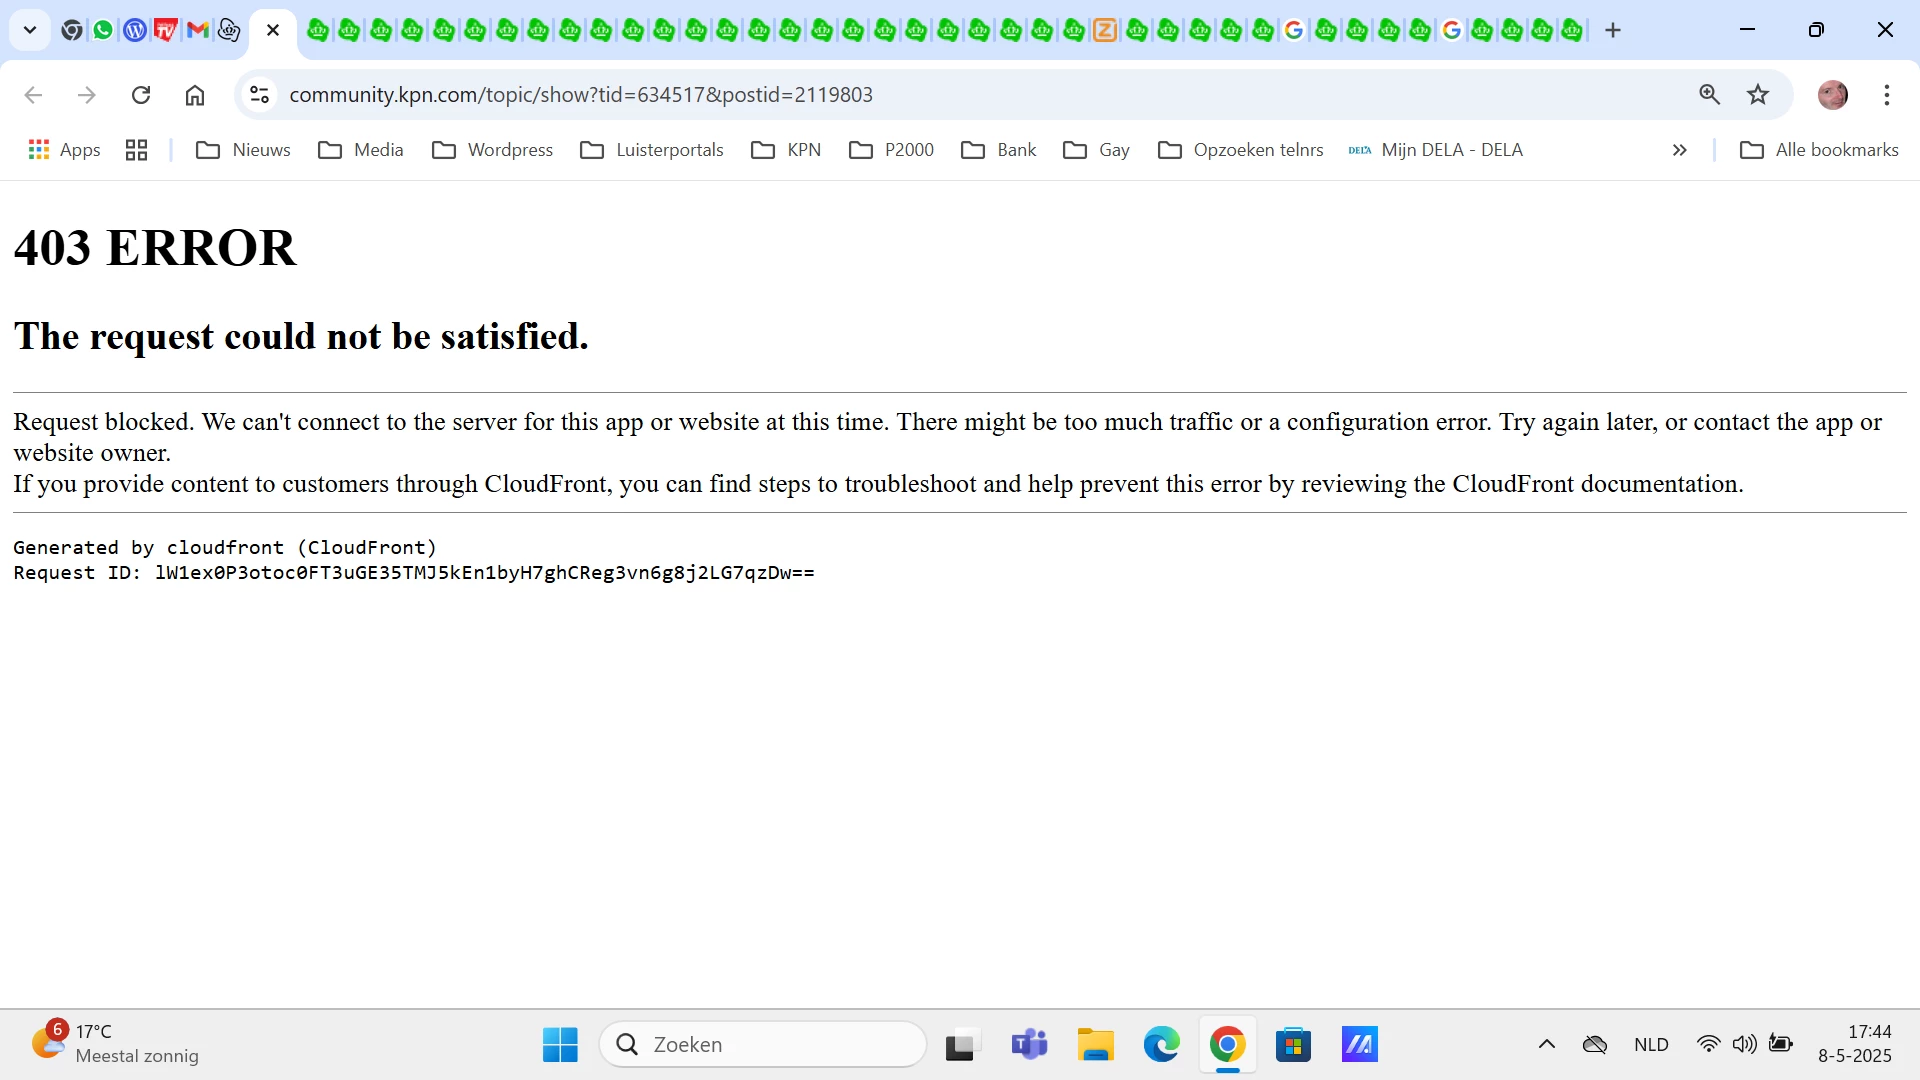Bookmark this page with the star icon
The image size is (1920, 1080).
1758,95
